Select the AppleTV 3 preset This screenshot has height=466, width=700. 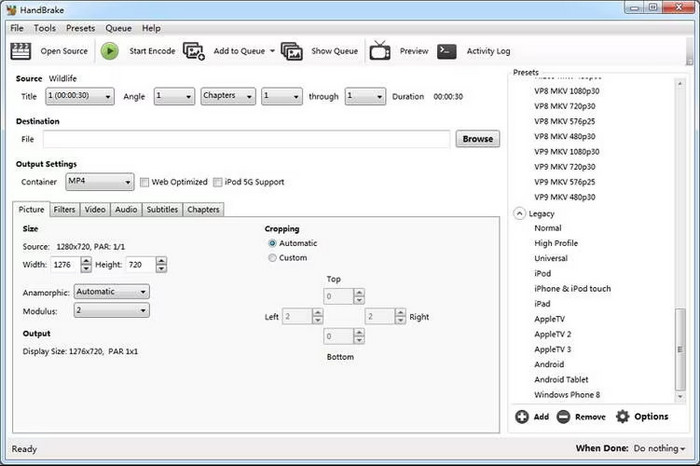(x=552, y=349)
